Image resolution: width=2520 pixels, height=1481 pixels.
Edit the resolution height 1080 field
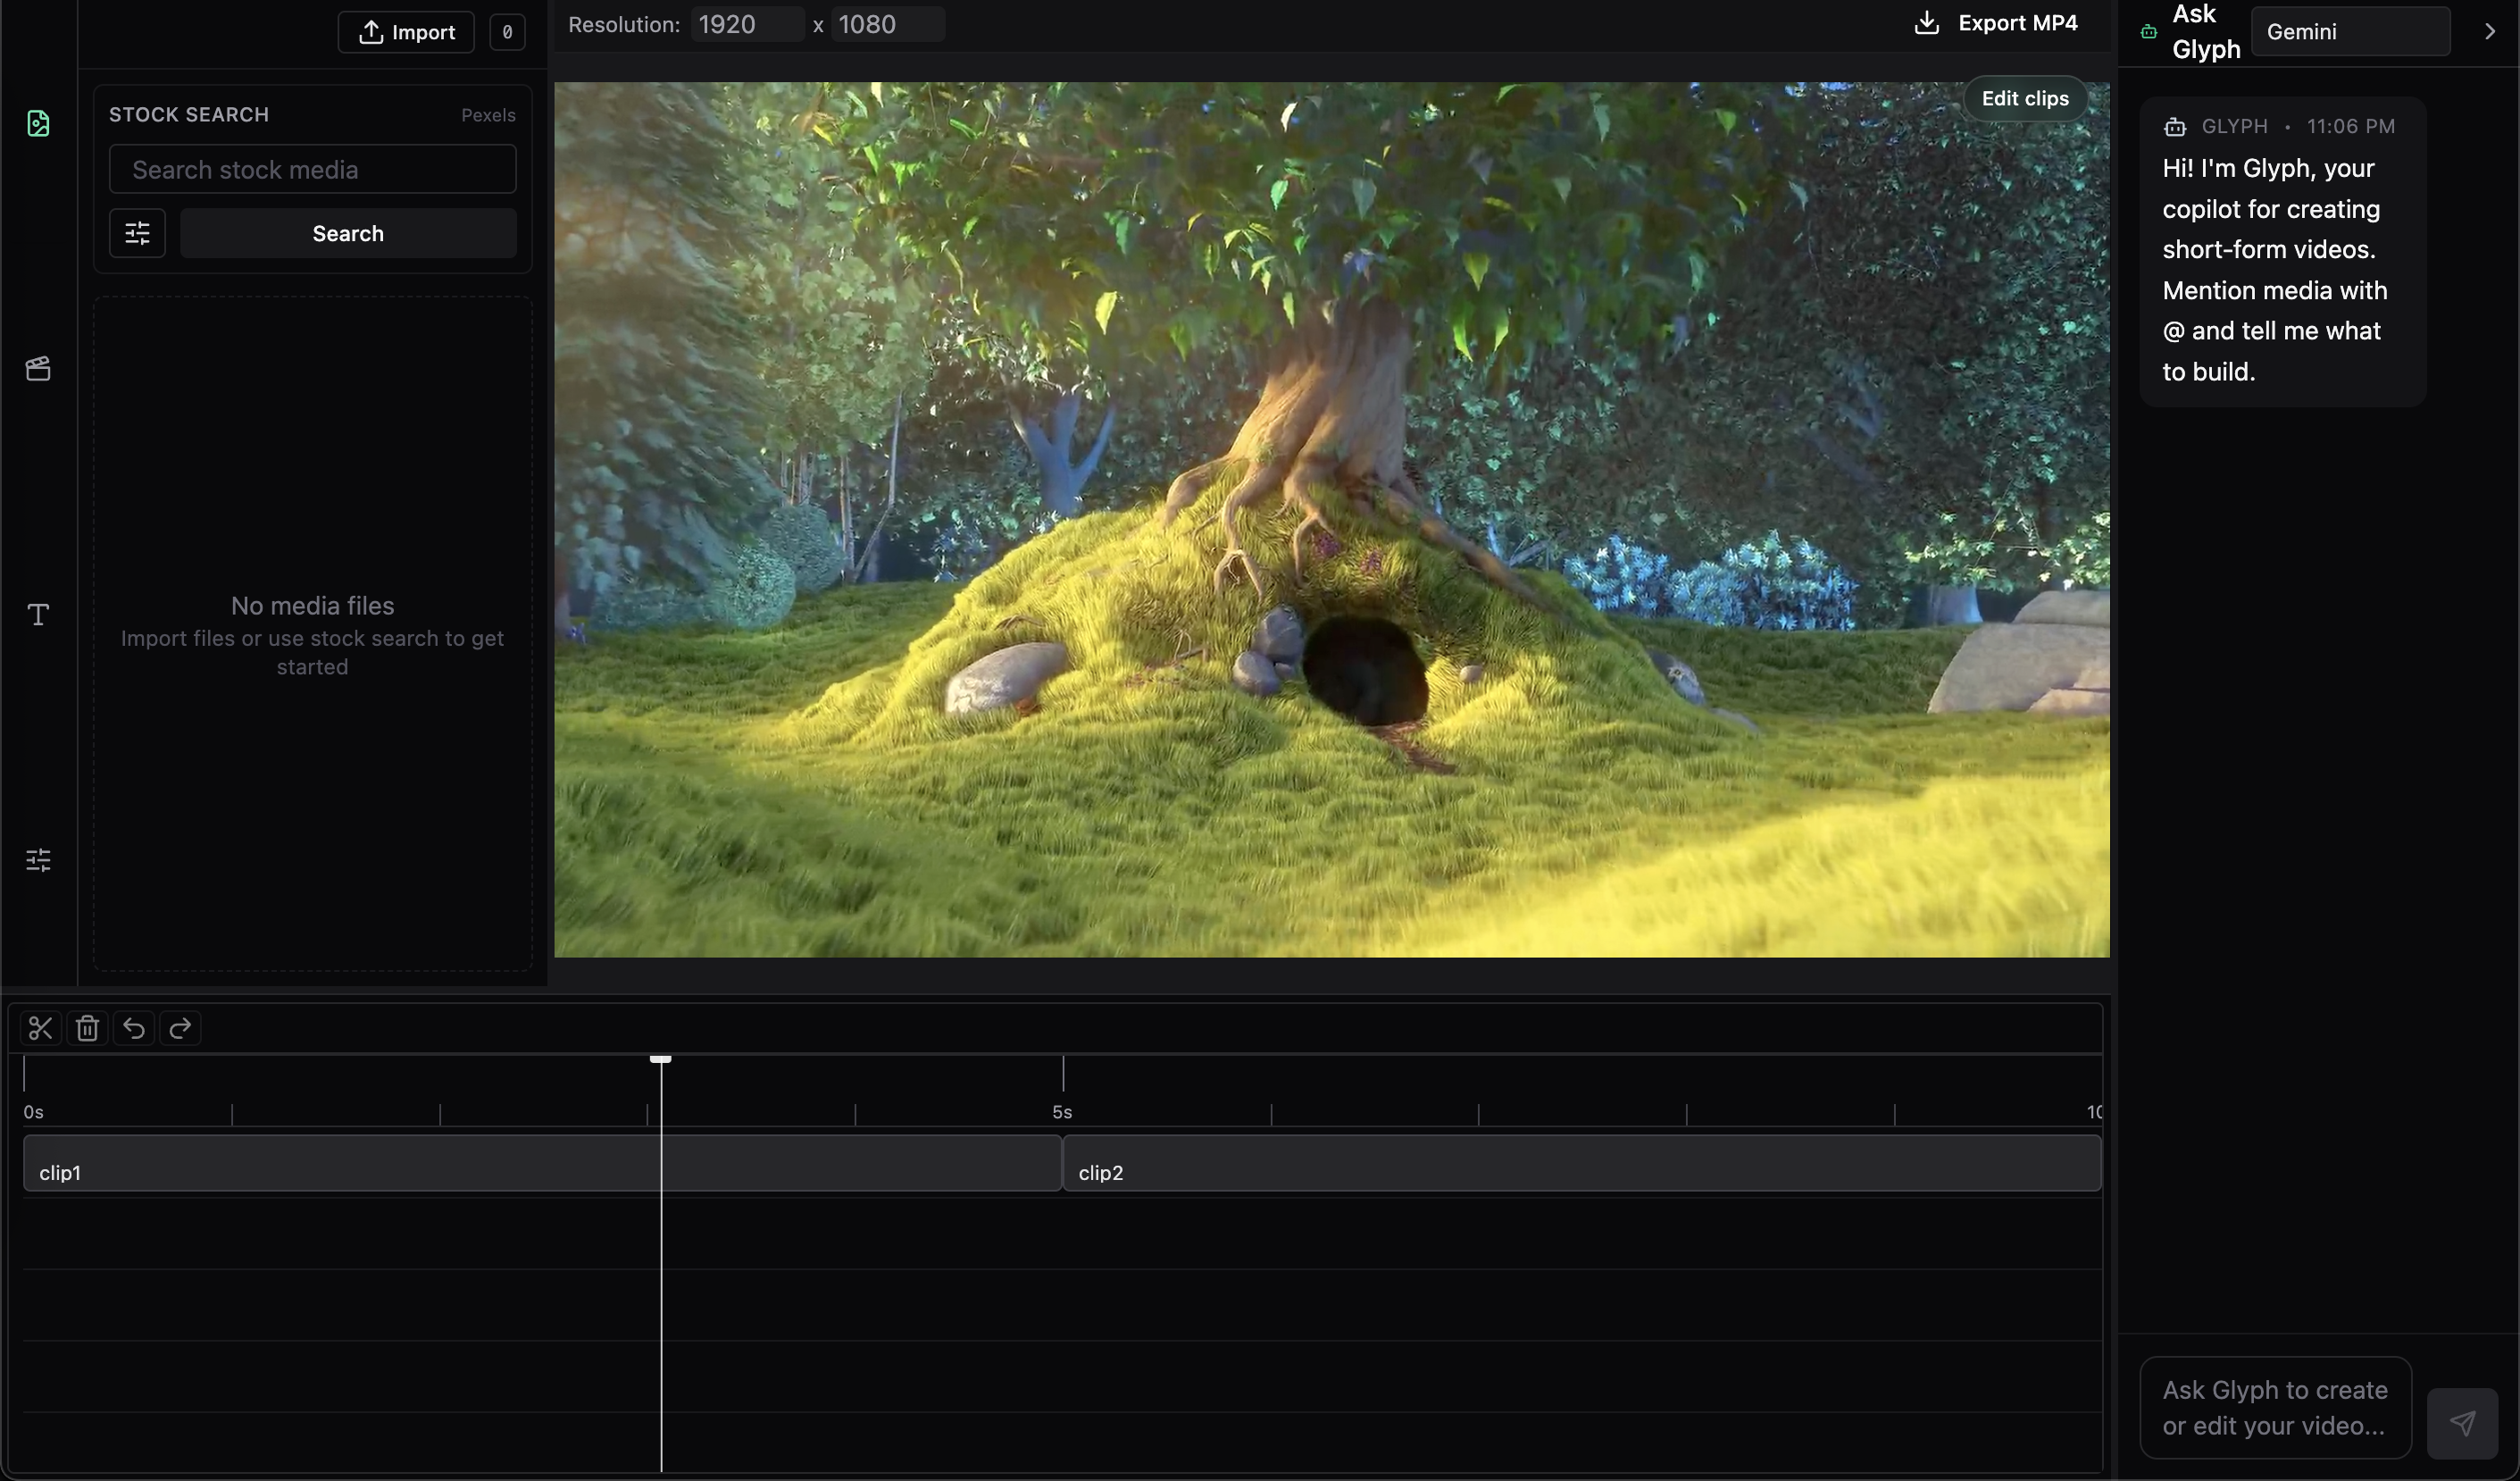(888, 24)
